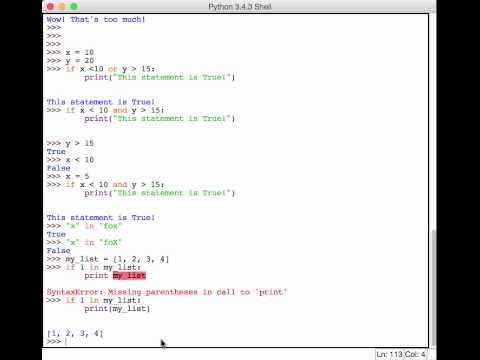480x360 pixels.
Task: Click the 'Wow! That's too much!' output line
Action: (96, 19)
